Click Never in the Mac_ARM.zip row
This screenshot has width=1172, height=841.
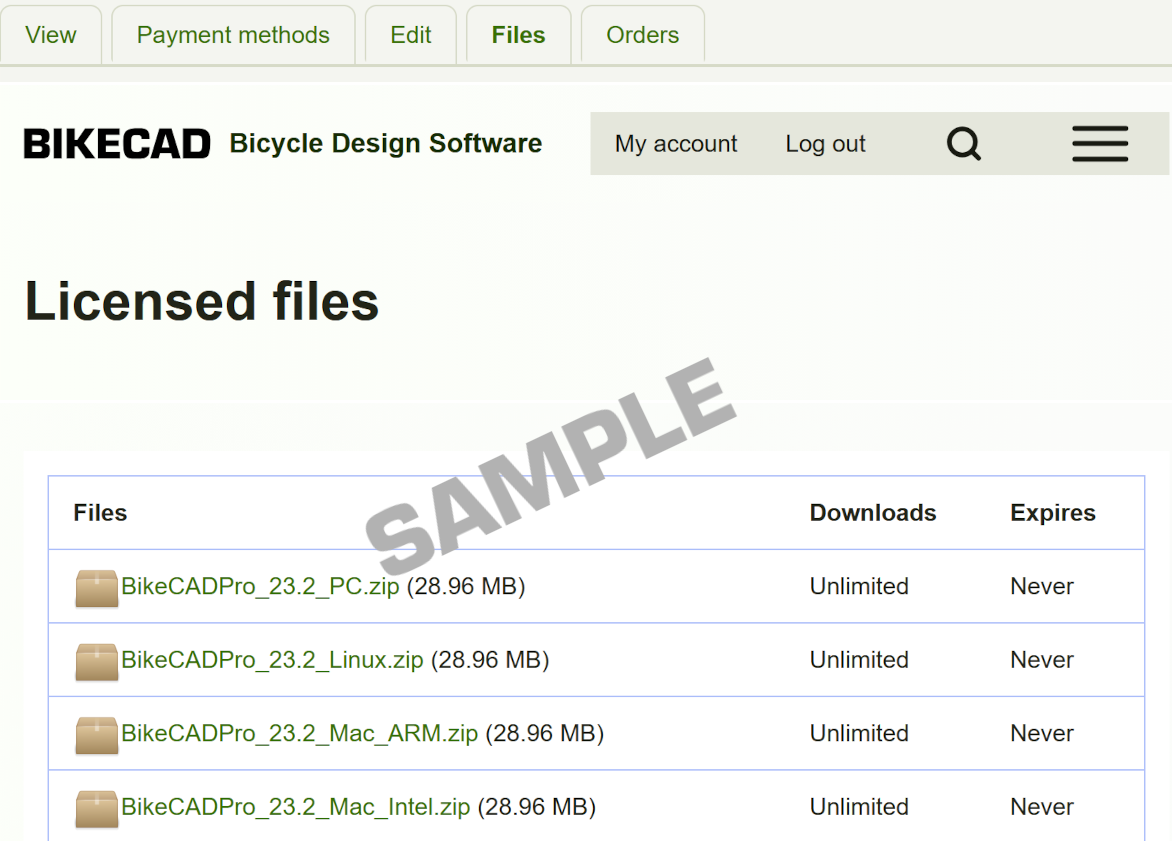pos(1042,733)
